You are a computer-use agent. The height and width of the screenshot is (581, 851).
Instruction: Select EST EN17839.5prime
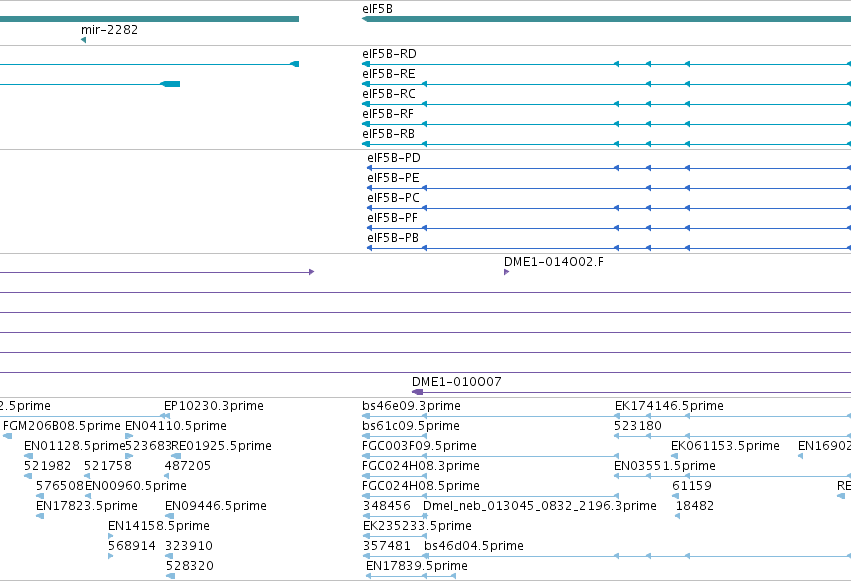417,566
